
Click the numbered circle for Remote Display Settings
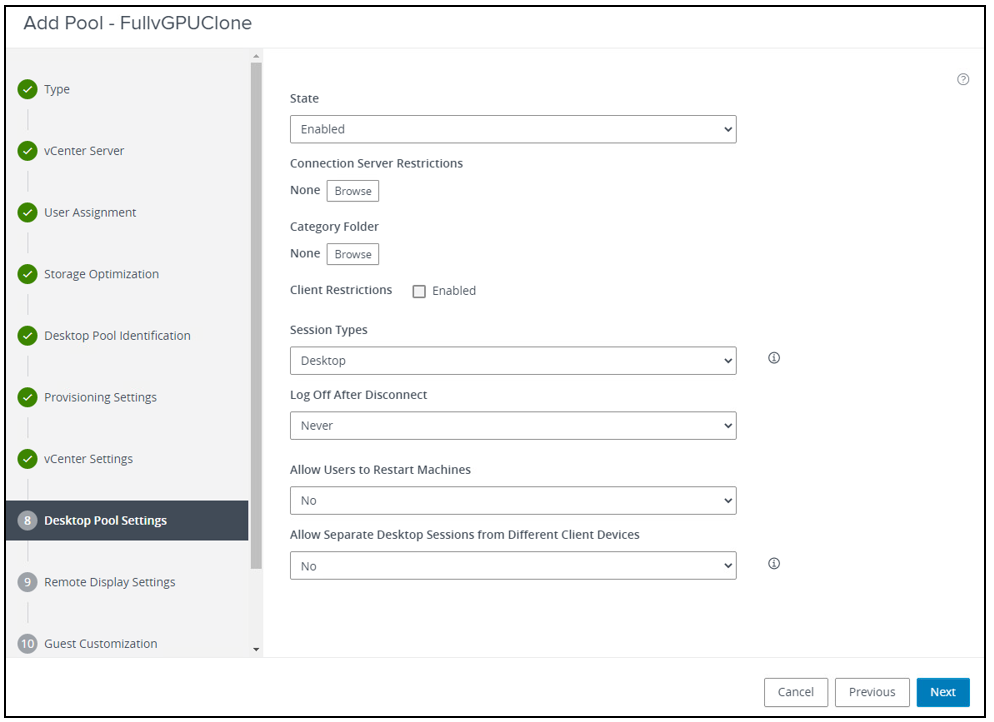click(27, 582)
